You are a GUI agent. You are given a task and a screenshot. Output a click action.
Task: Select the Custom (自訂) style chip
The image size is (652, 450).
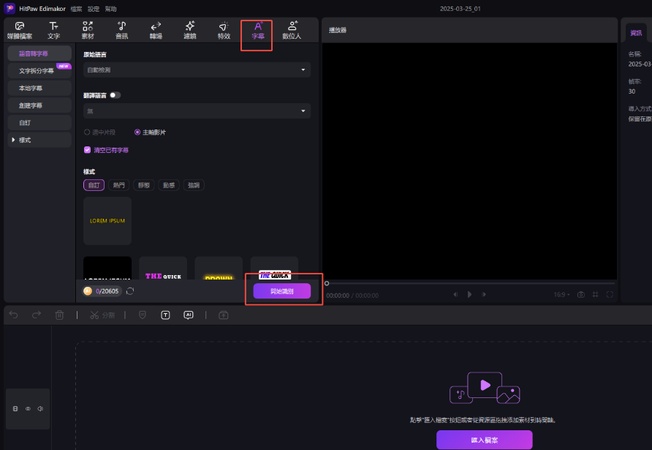[94, 185]
